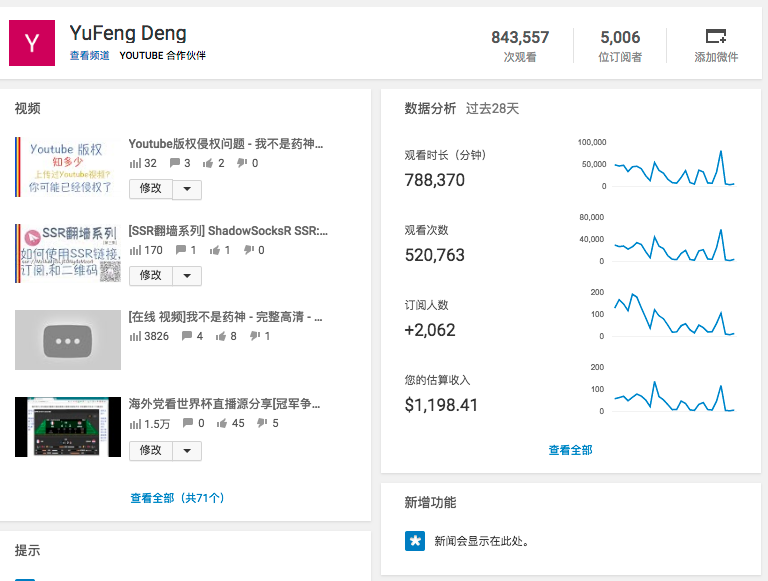The width and height of the screenshot is (768, 581).
Task: Open the 查看频道 link
Action: 89,56
